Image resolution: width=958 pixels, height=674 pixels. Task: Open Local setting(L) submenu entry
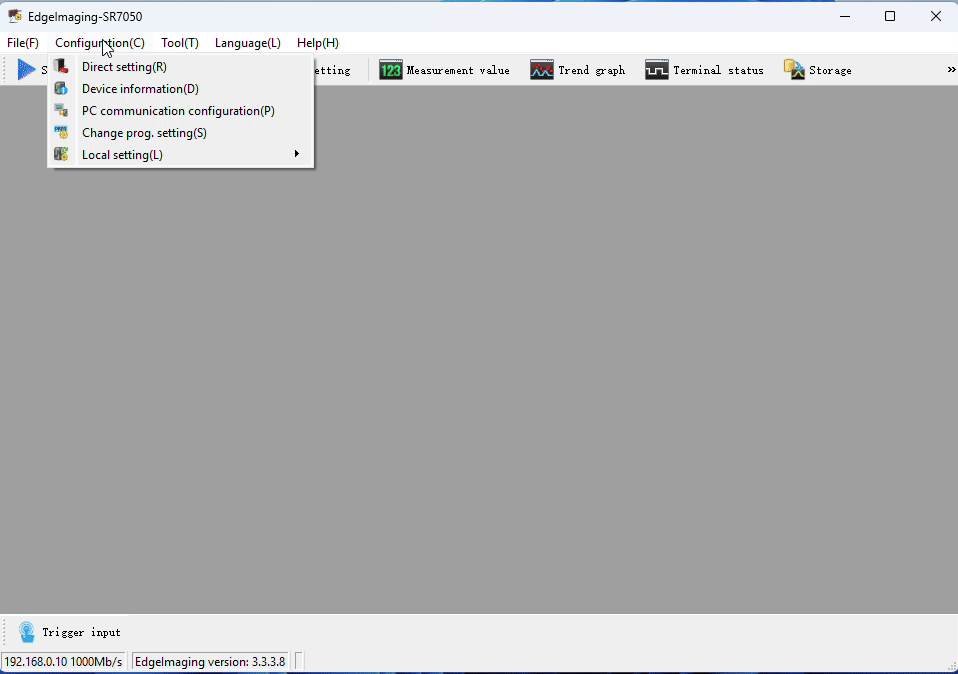point(181,155)
